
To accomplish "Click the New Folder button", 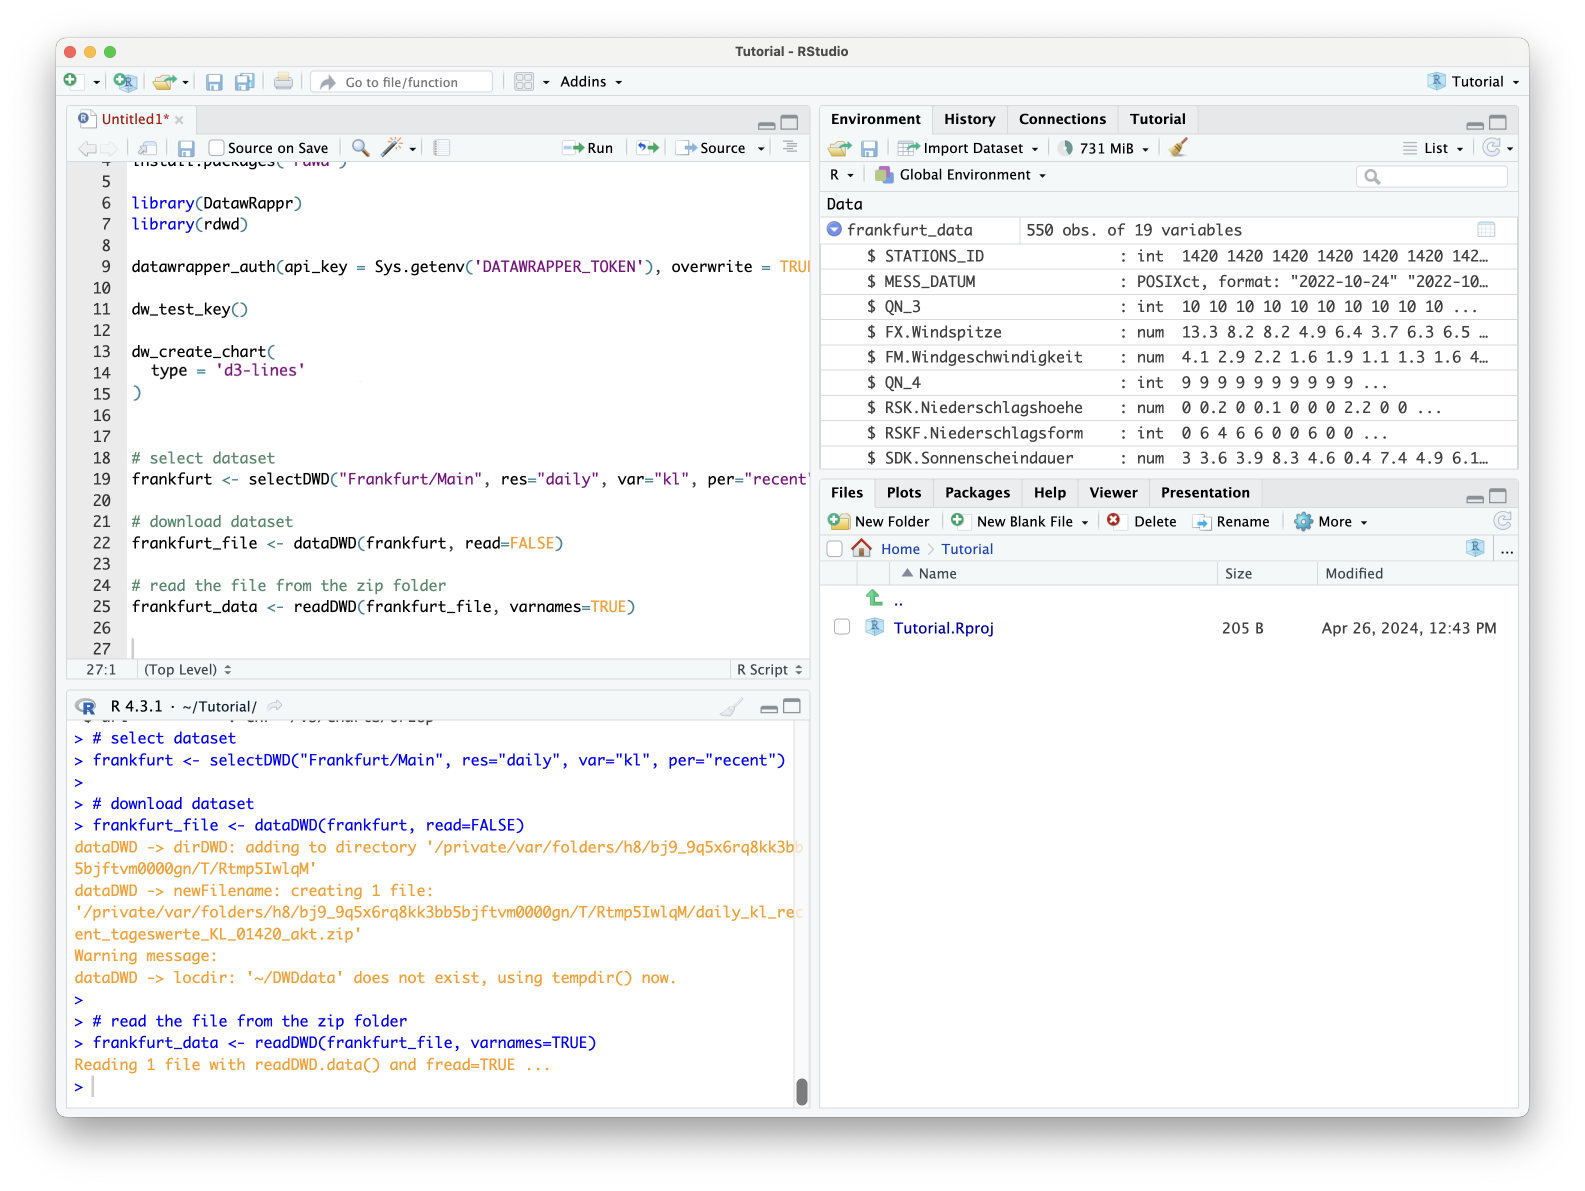I will 879,521.
